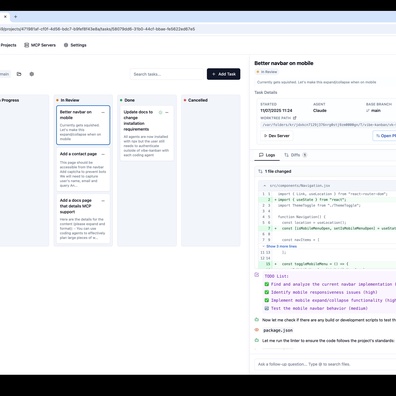This screenshot has width=396, height=396.
Task: Toggle 'Find and analyze the current navbar' checkbox
Action: coord(267,284)
